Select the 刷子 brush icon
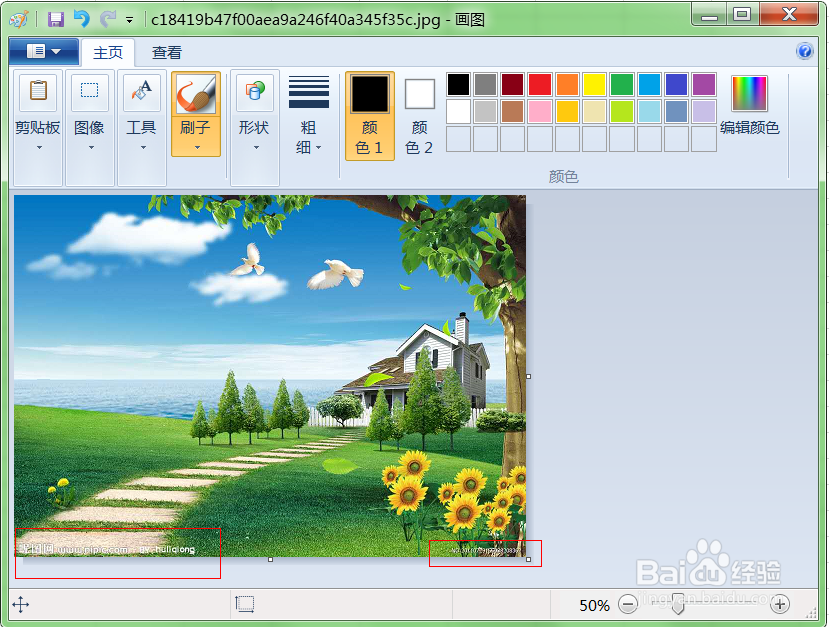The image size is (829, 627). pos(196,94)
